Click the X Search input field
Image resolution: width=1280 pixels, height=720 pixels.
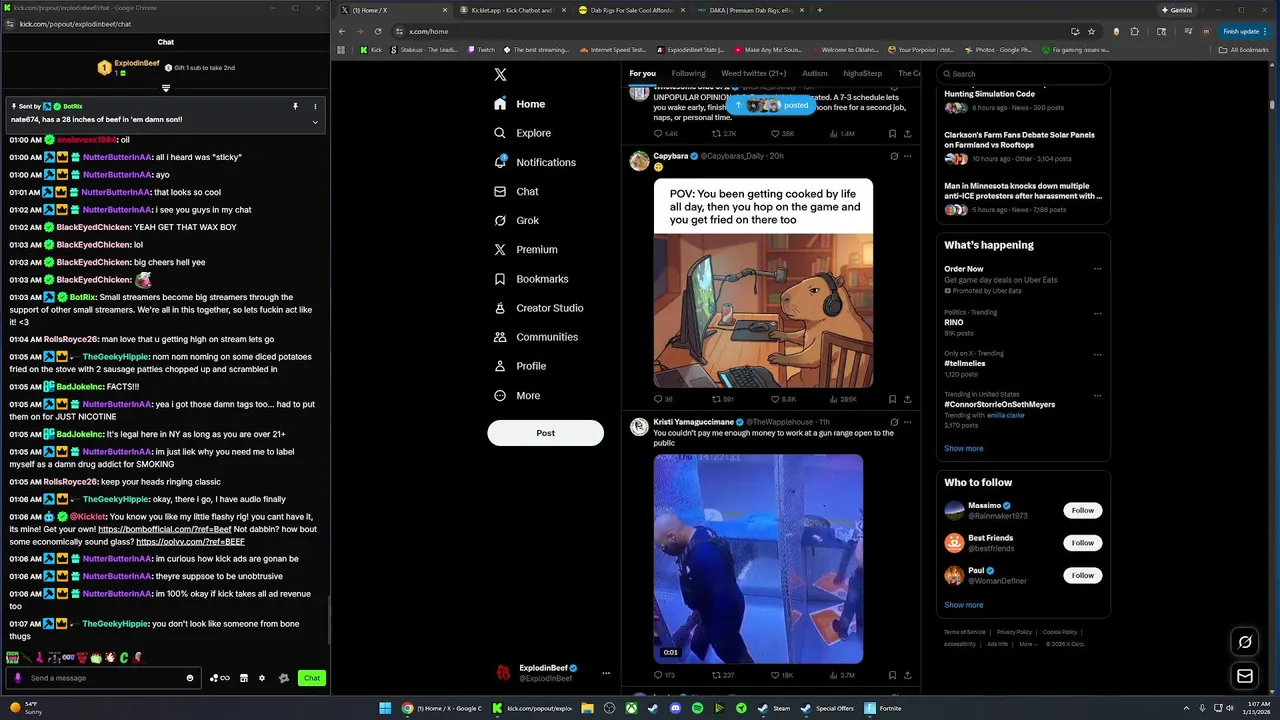[x=1023, y=73]
